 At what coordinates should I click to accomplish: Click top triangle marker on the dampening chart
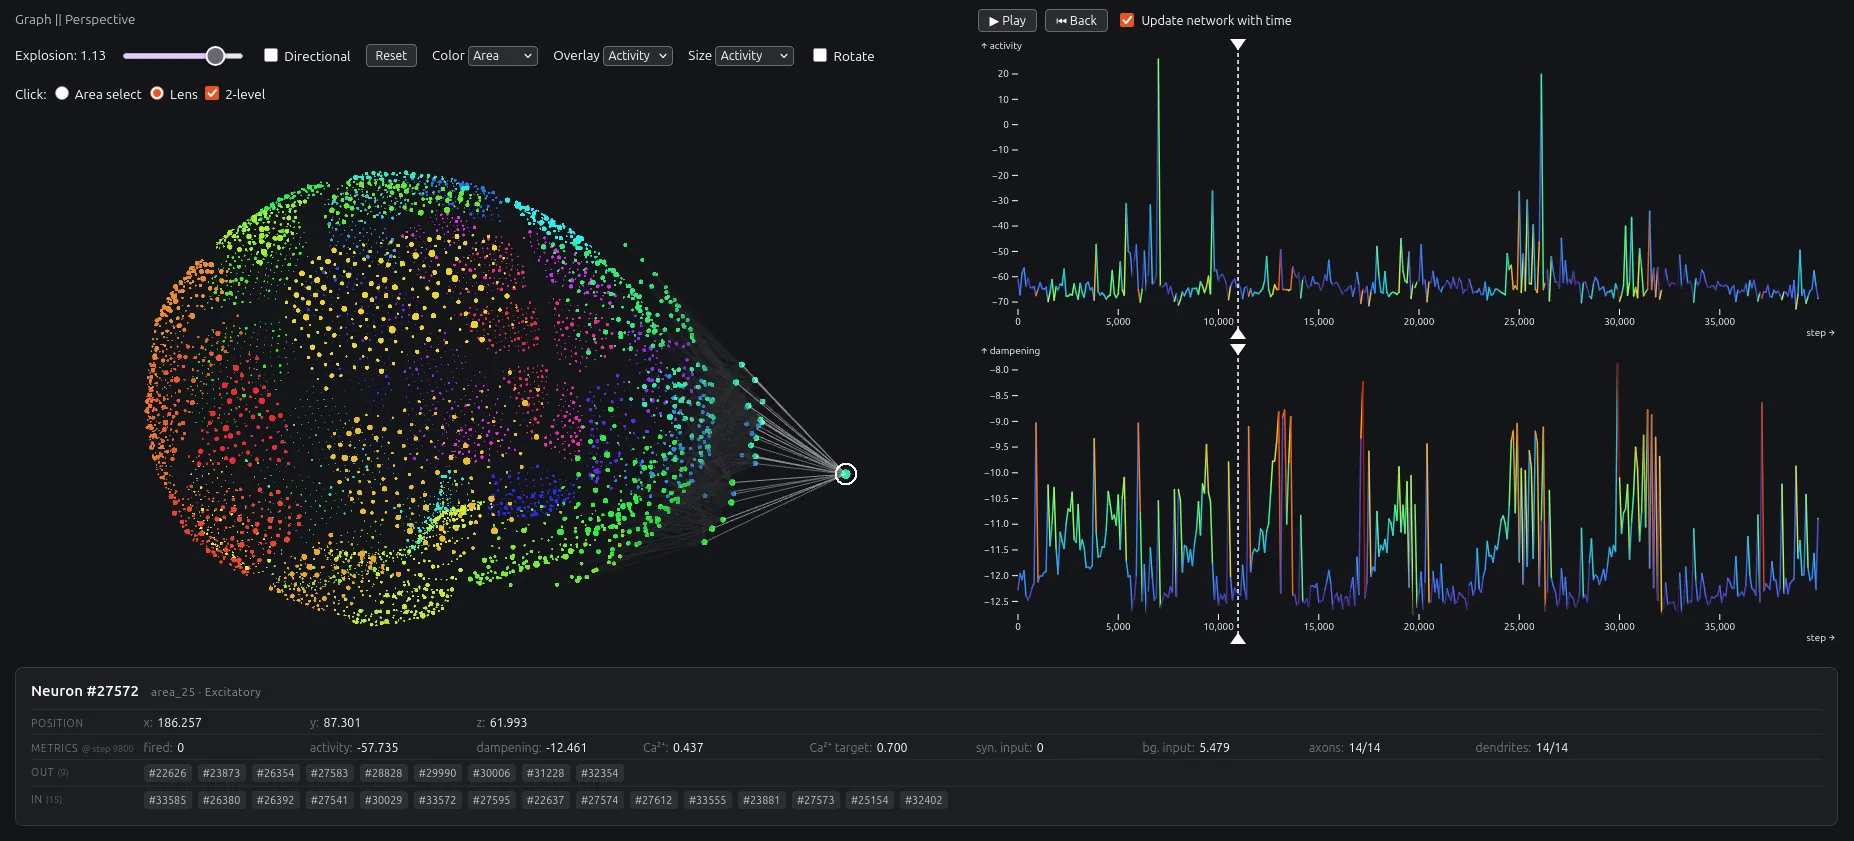point(1238,350)
